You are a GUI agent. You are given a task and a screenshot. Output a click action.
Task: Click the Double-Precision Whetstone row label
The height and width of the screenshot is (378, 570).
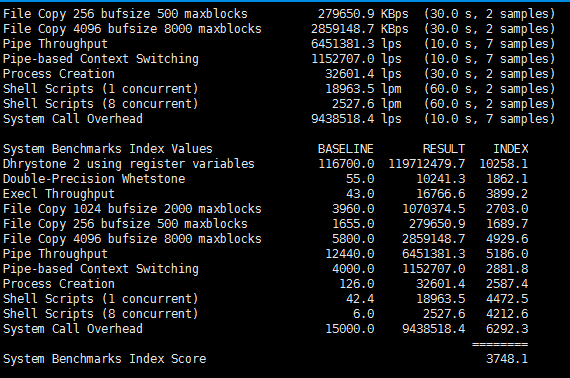click(x=94, y=179)
